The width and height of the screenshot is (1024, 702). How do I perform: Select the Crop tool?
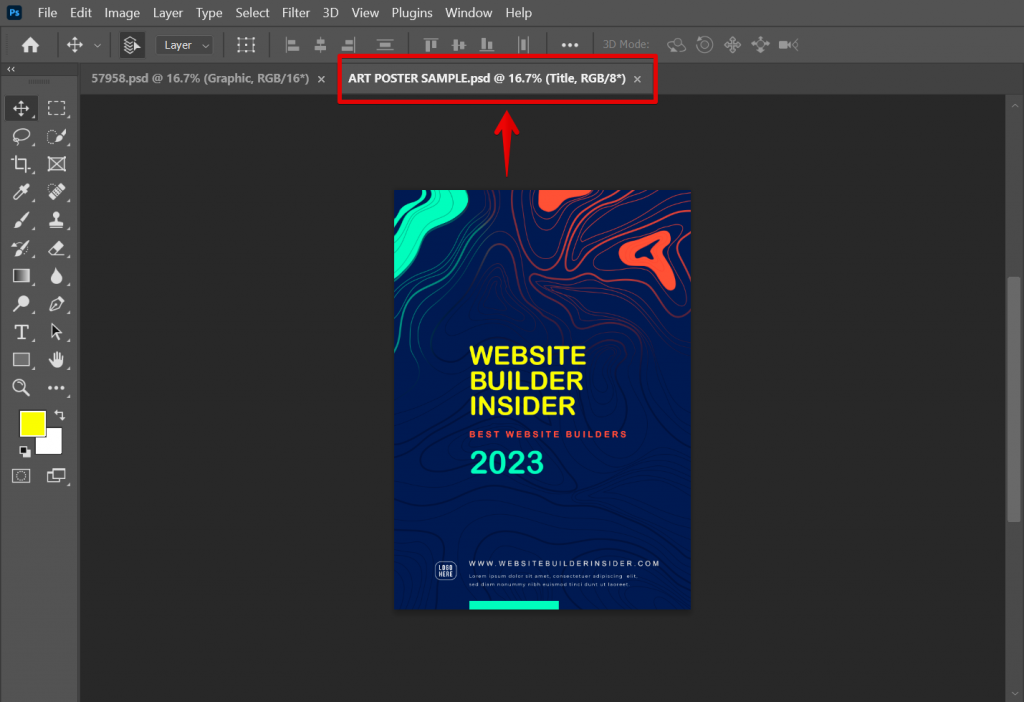(21, 164)
